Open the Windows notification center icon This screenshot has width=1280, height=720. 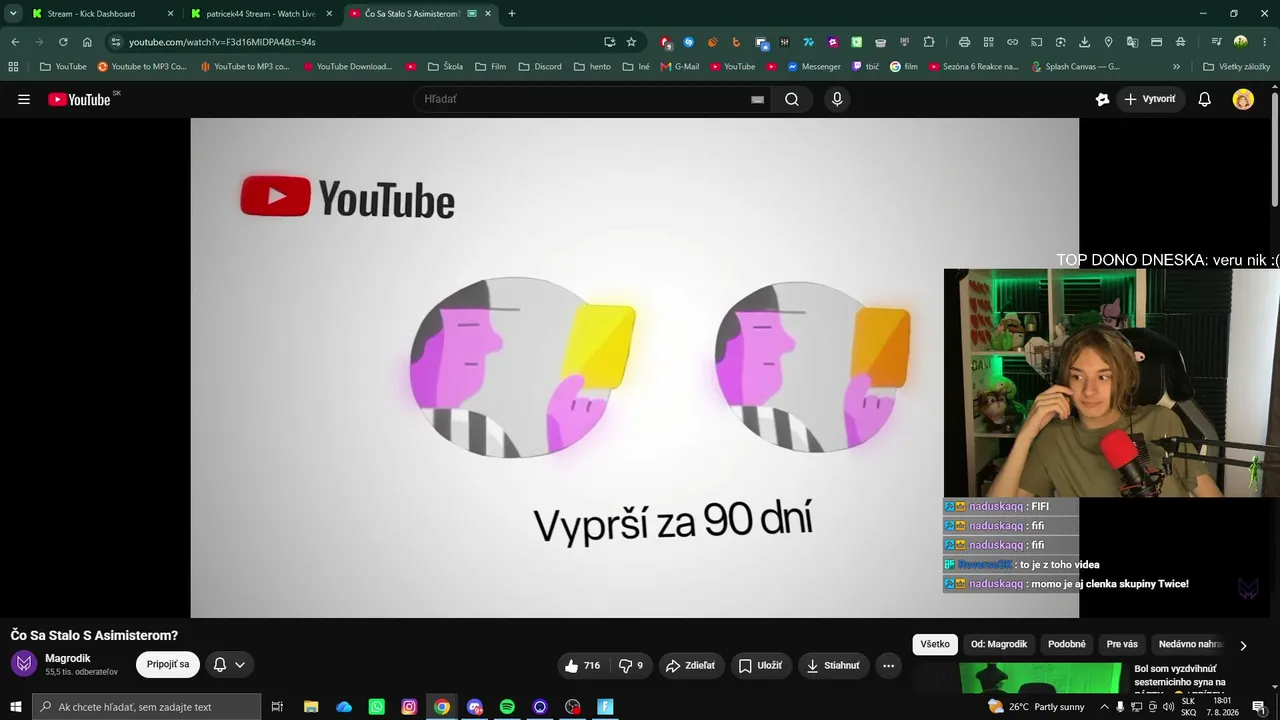coord(1259,707)
